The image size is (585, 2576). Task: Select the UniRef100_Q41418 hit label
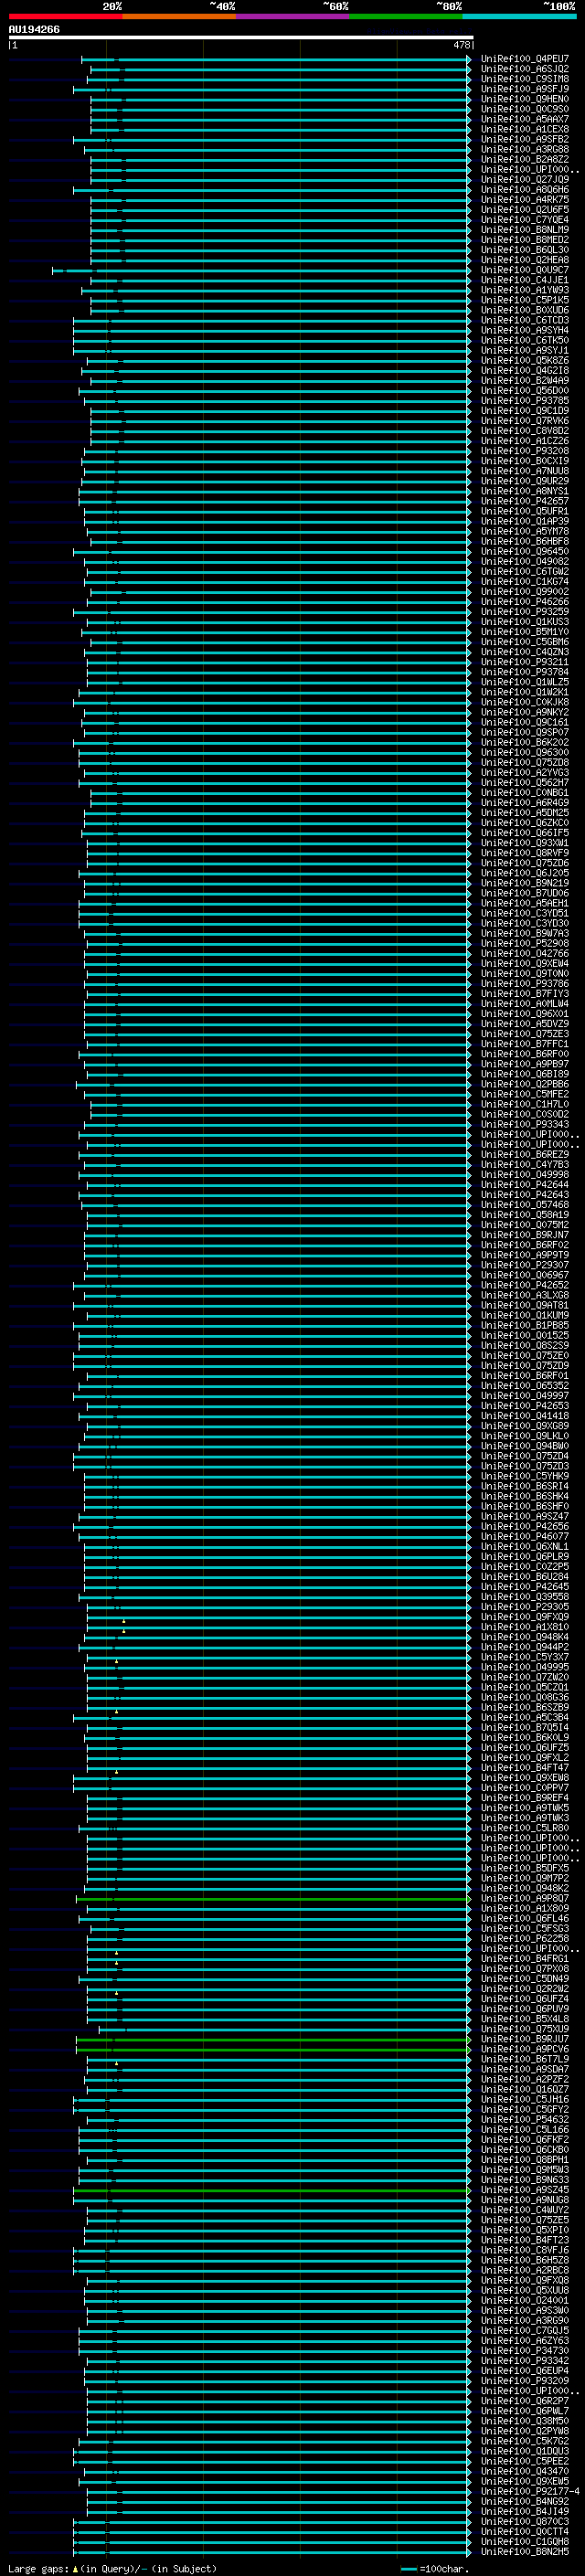[x=525, y=1416]
